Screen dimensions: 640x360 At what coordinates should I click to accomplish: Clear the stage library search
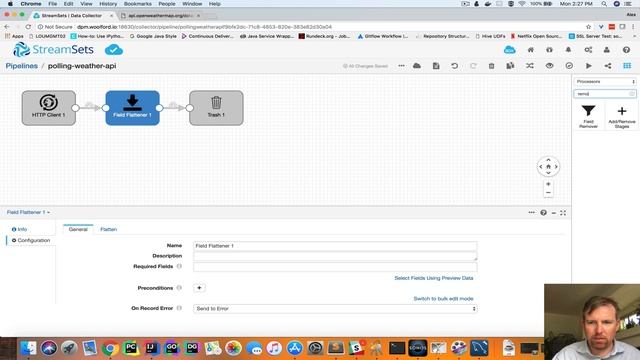pos(632,94)
